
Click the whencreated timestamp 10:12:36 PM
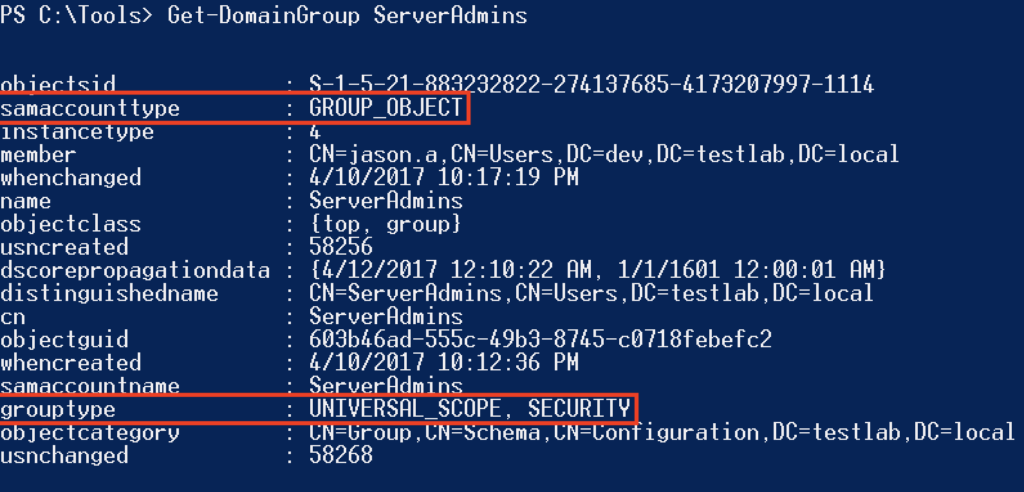click(507, 363)
